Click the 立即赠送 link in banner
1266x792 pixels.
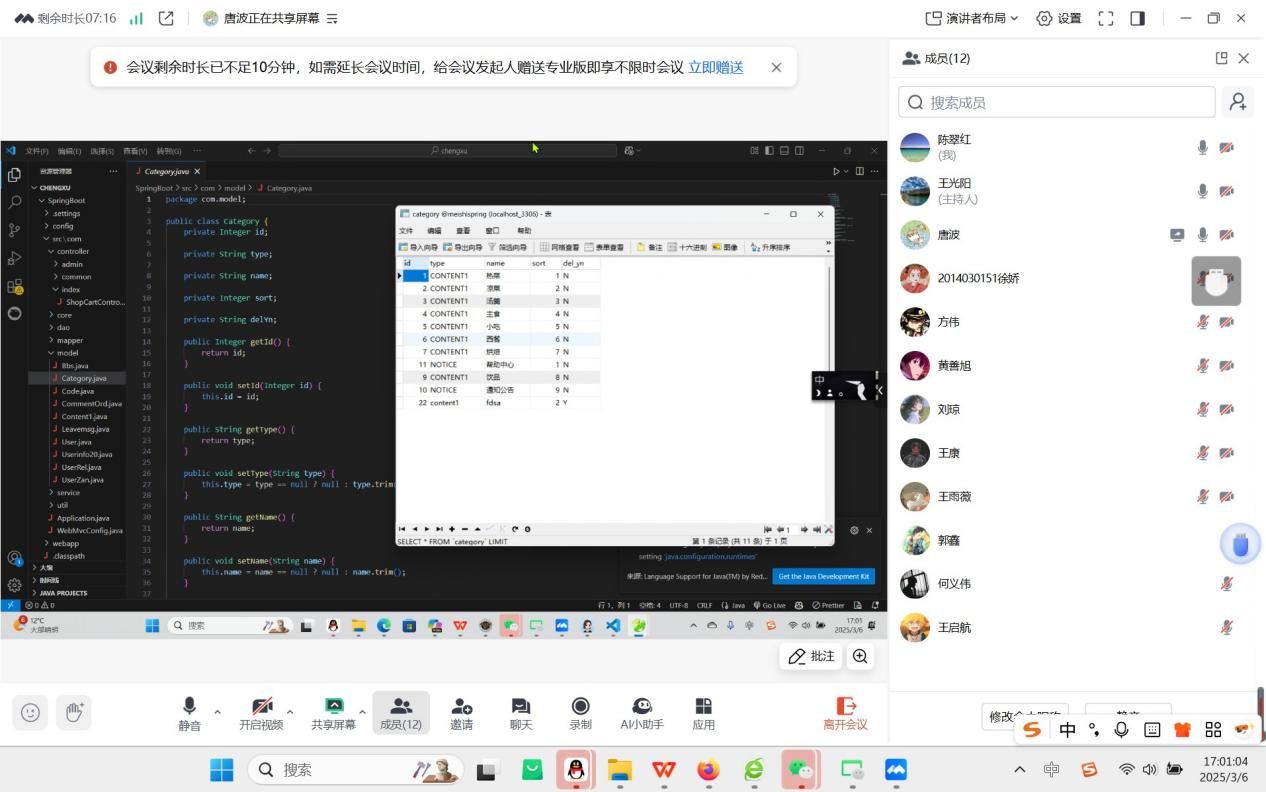click(715, 67)
